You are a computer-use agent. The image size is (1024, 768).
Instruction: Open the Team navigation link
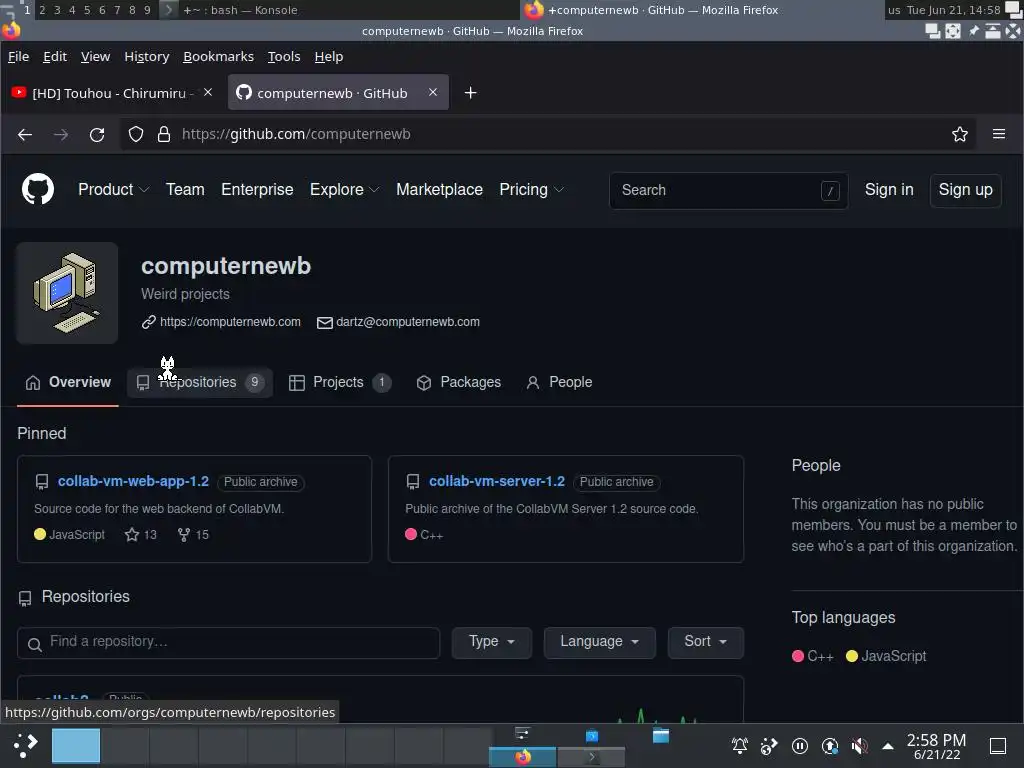(x=185, y=189)
